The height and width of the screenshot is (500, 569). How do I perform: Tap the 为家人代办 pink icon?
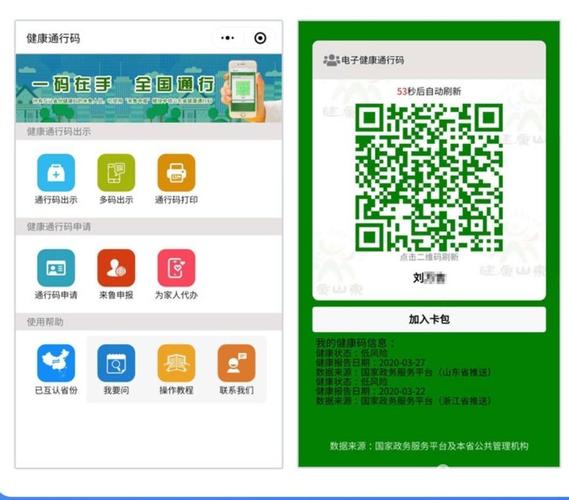pyautogui.click(x=176, y=268)
